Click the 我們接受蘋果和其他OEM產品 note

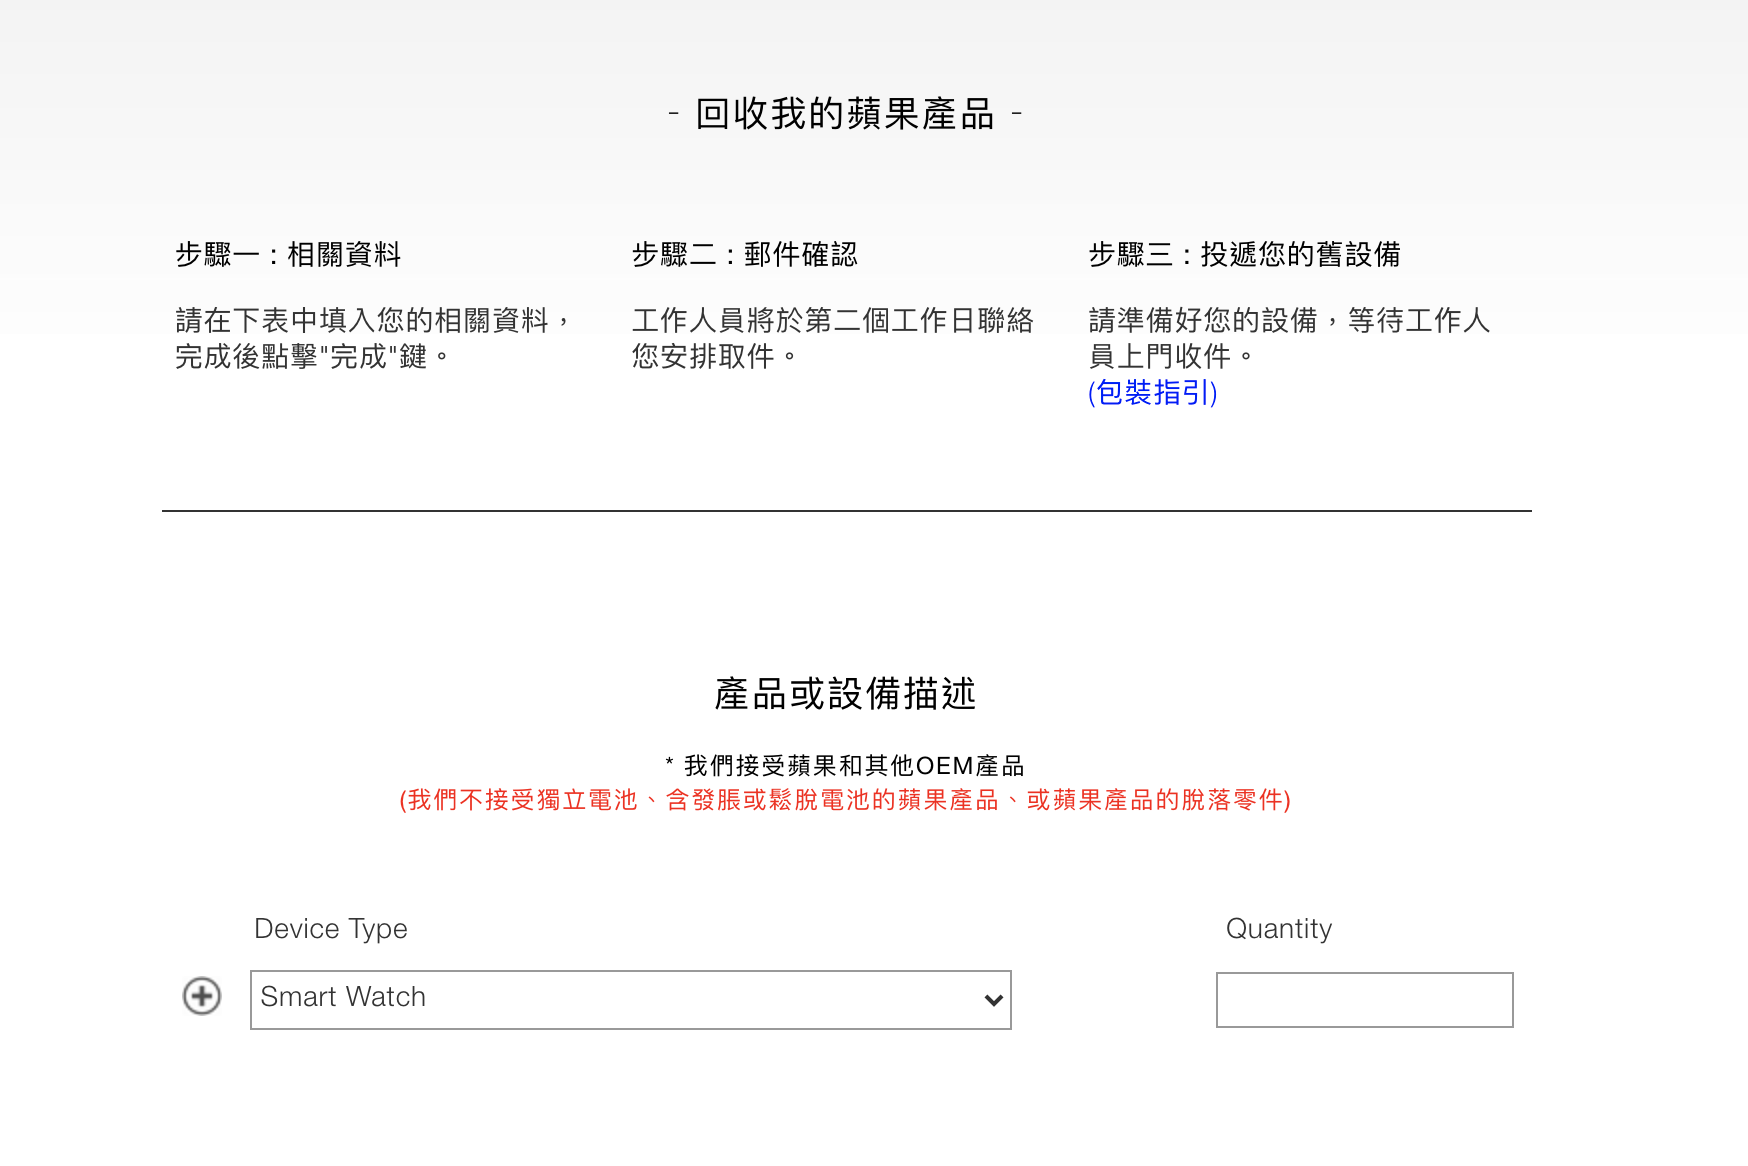click(845, 766)
